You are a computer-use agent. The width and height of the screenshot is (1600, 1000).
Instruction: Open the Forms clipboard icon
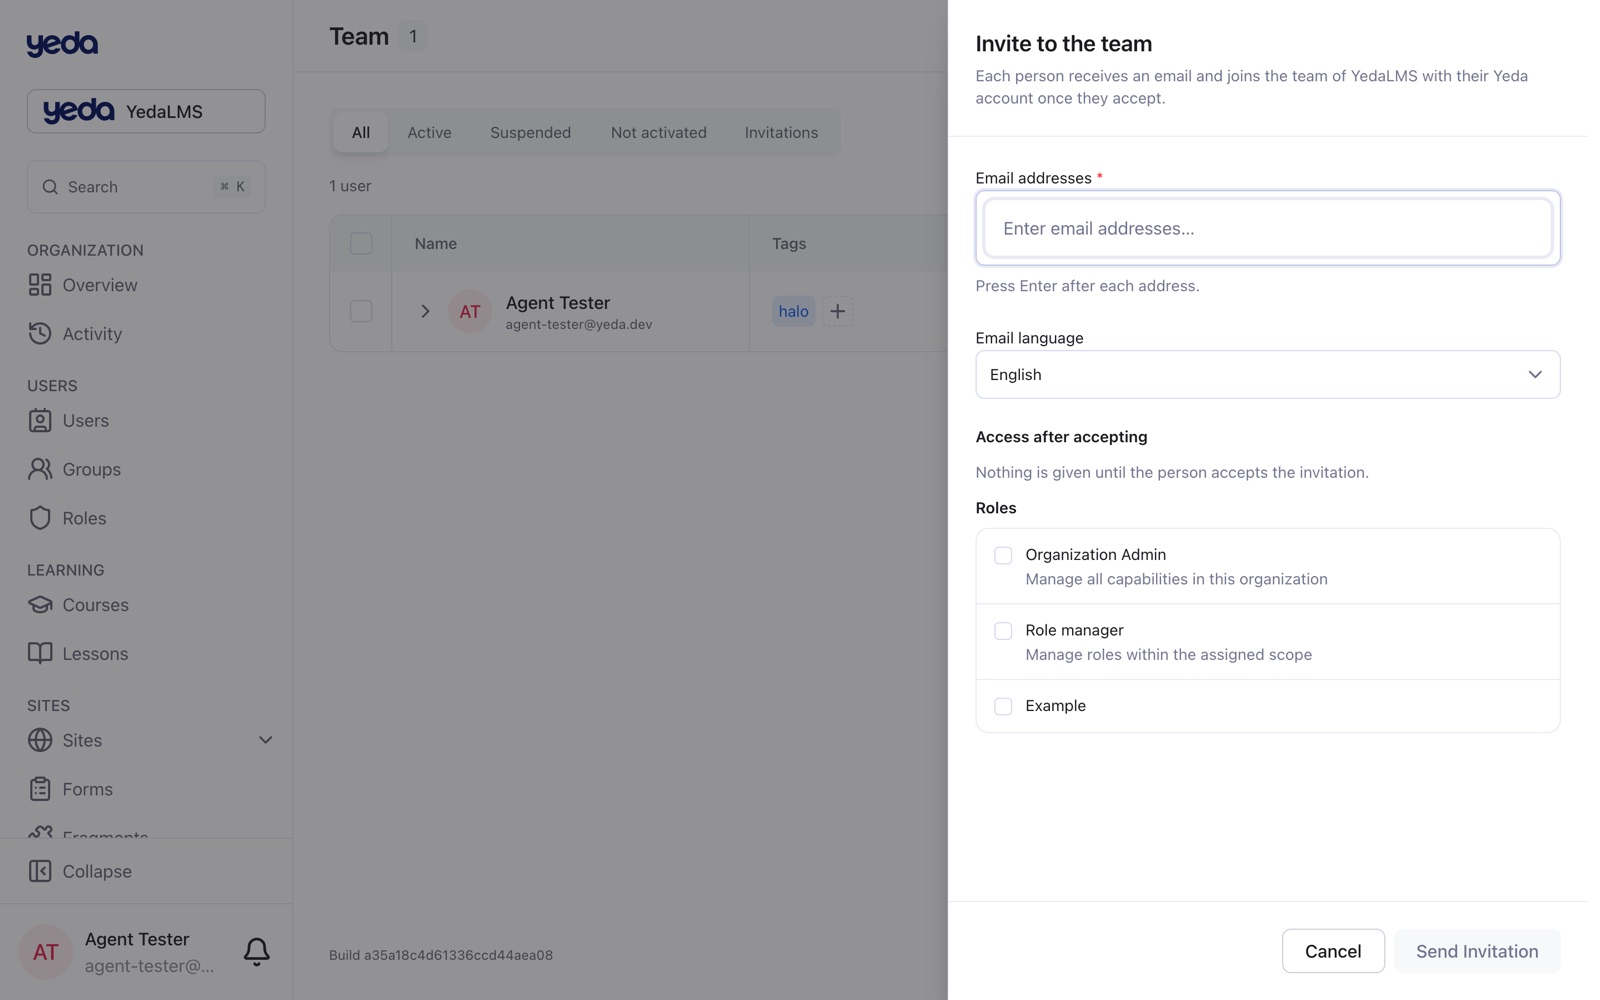coord(40,789)
